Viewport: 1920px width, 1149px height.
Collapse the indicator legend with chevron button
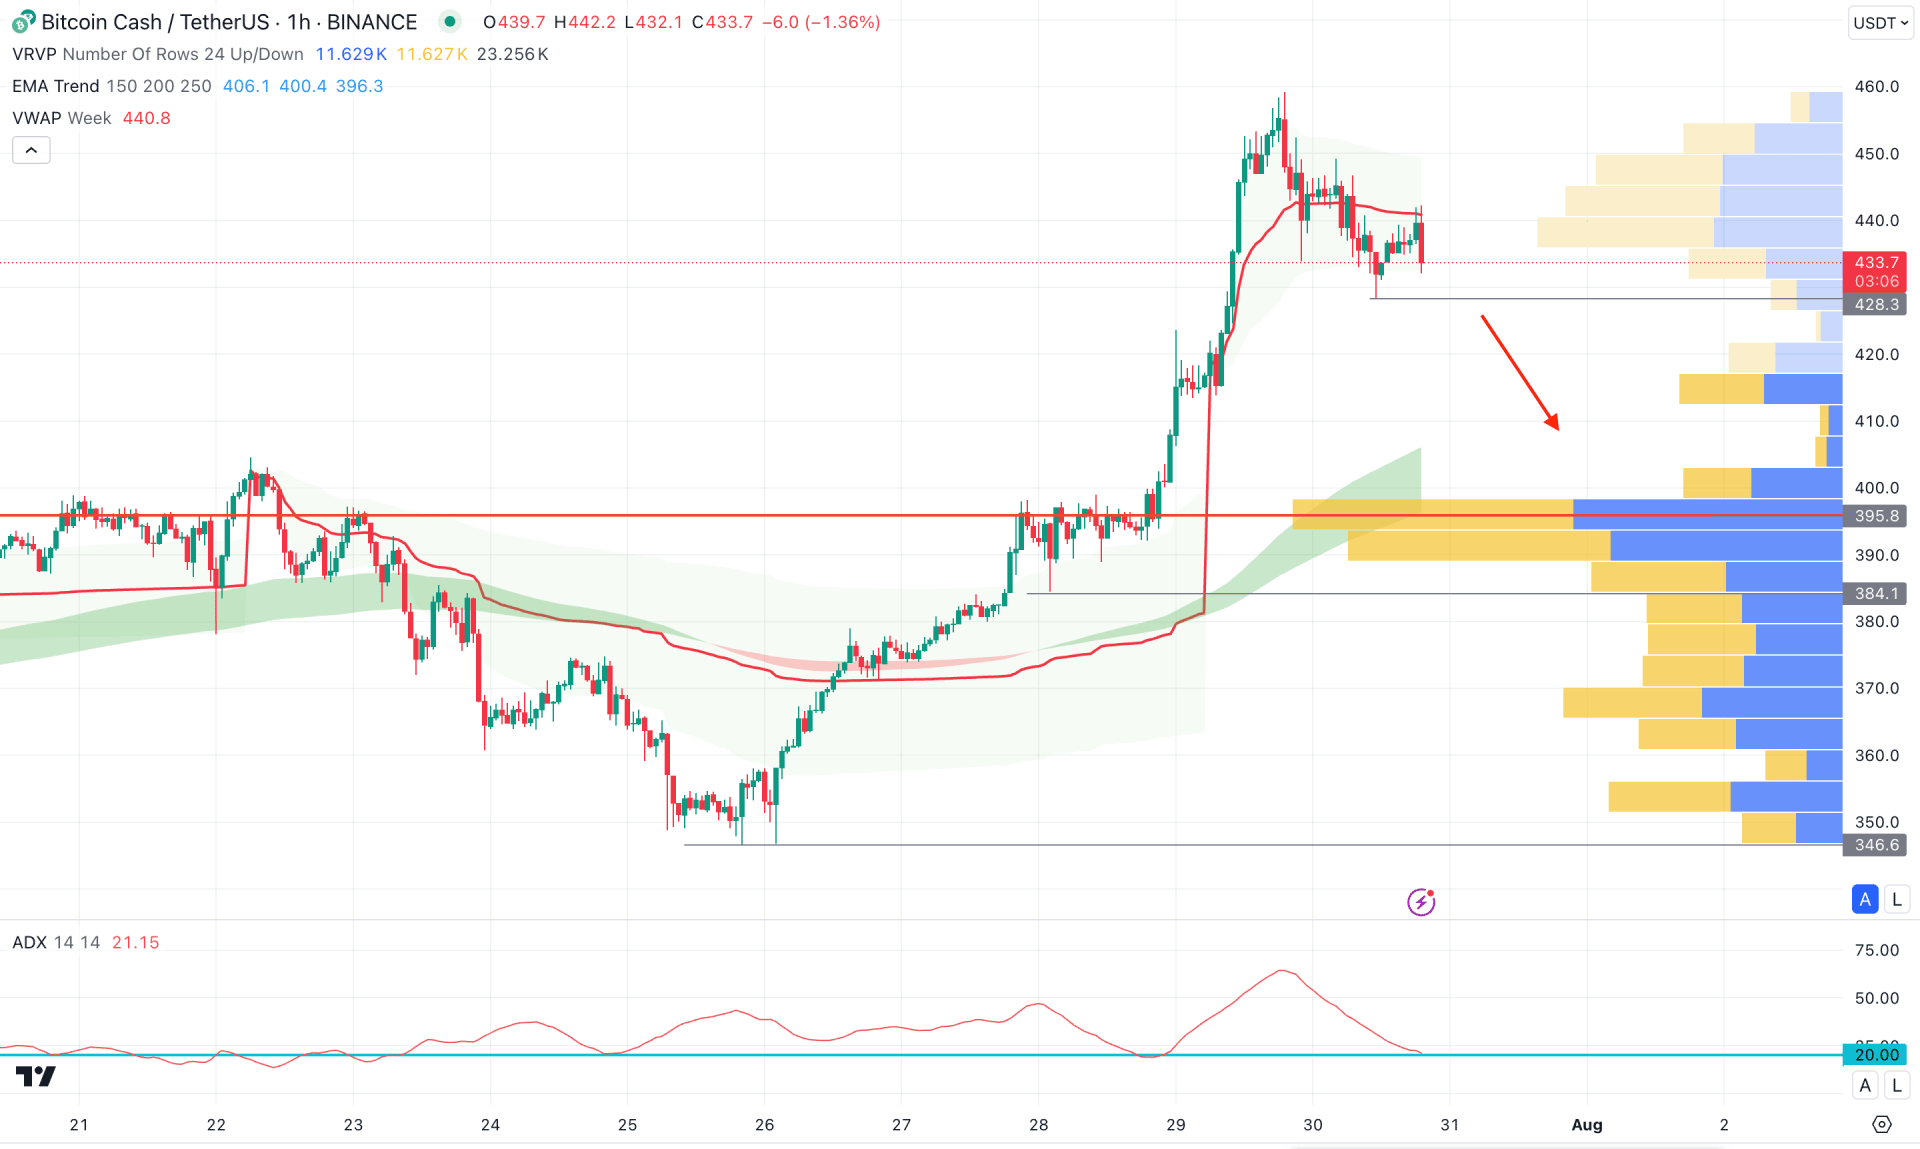(x=31, y=150)
